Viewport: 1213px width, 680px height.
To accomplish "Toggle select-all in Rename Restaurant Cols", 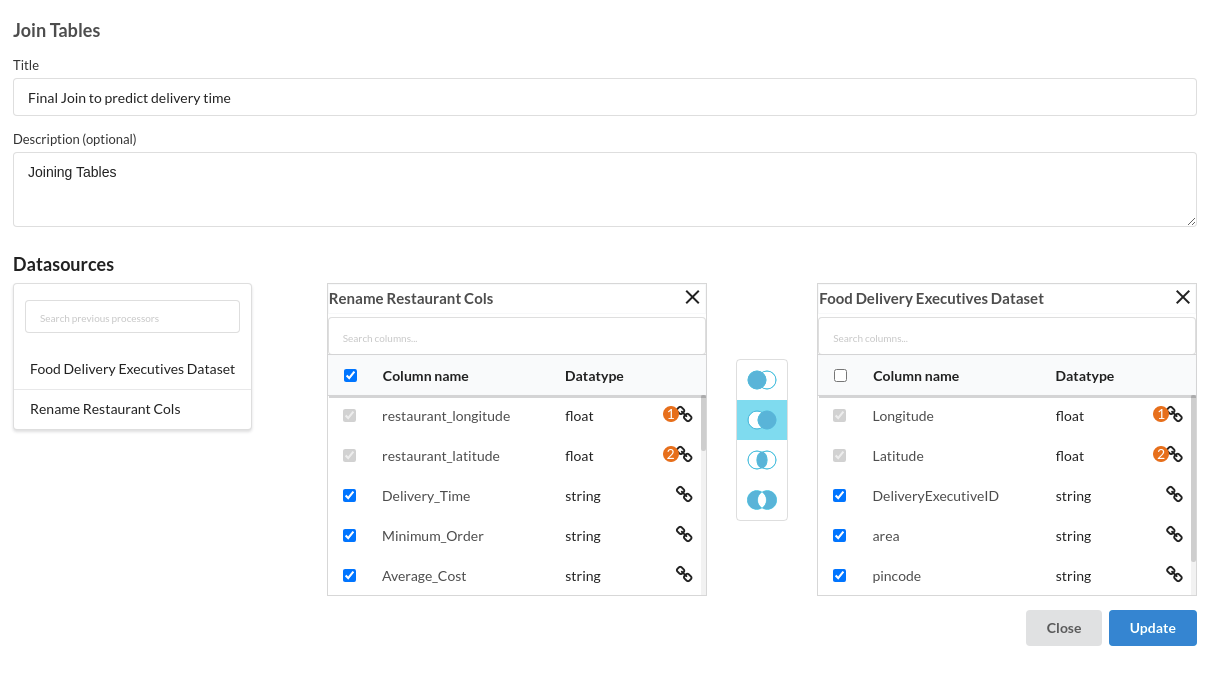I will (x=350, y=376).
